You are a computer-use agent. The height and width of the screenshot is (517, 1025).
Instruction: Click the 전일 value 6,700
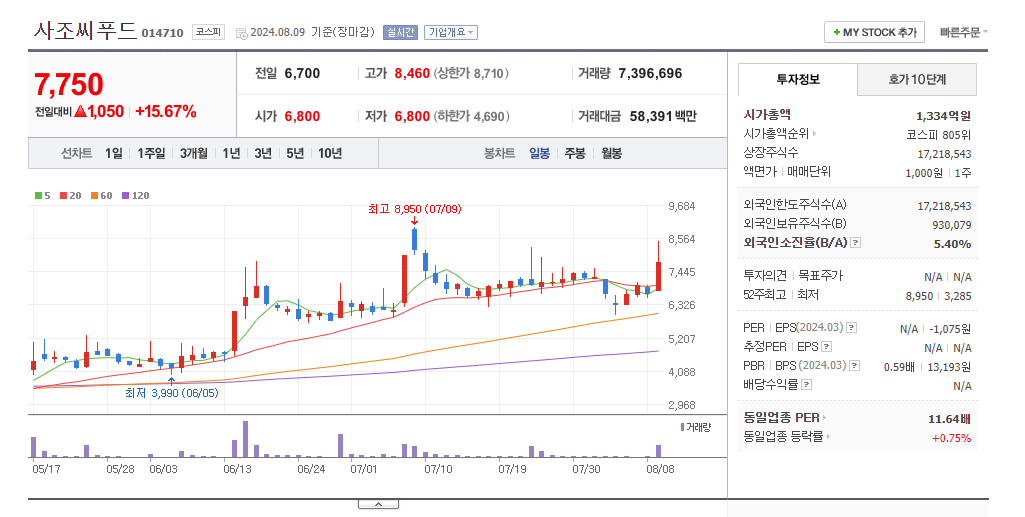click(302, 73)
